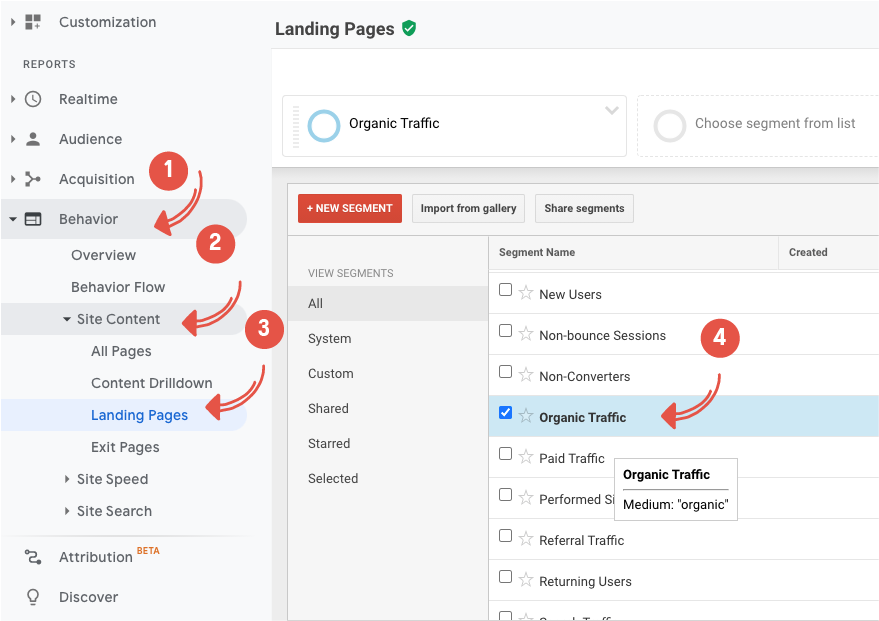Click the Attribution path icon
This screenshot has width=879, height=621.
[x=33, y=557]
